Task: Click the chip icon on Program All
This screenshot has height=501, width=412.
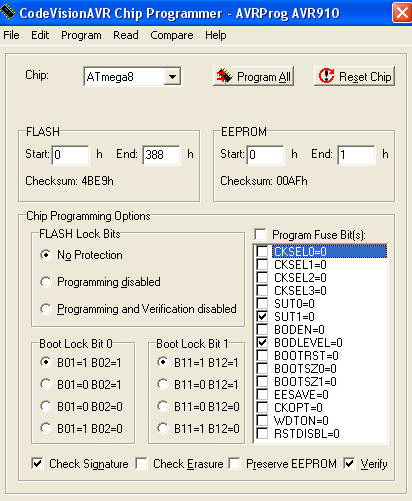Action: [224, 76]
